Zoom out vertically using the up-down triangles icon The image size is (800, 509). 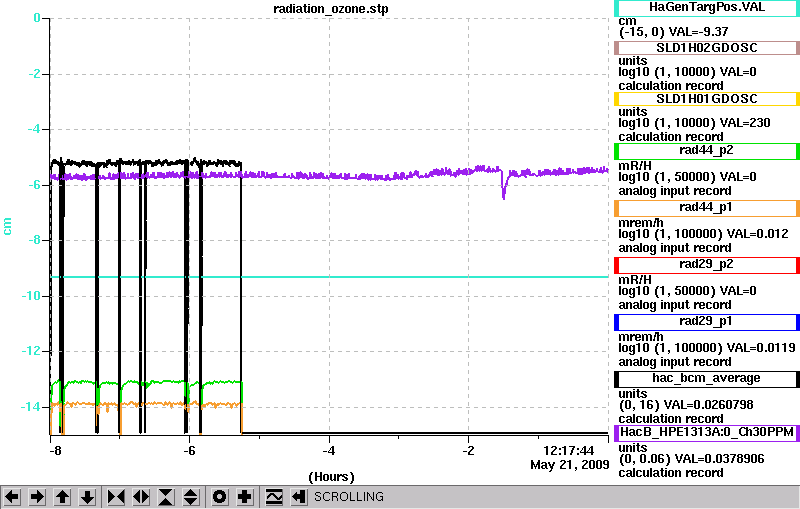coord(191,497)
